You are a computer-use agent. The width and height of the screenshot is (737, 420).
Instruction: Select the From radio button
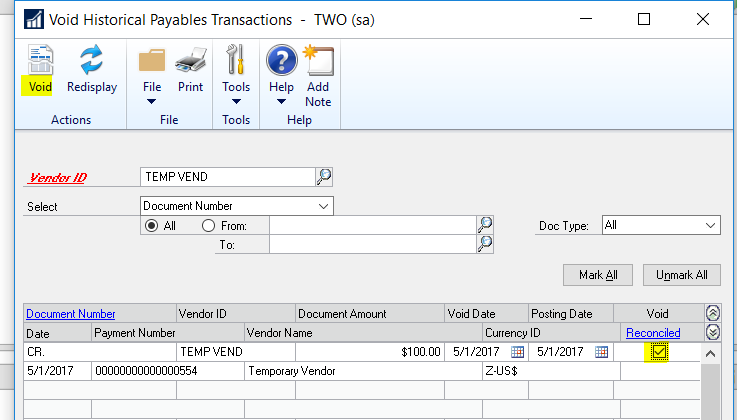click(x=209, y=226)
